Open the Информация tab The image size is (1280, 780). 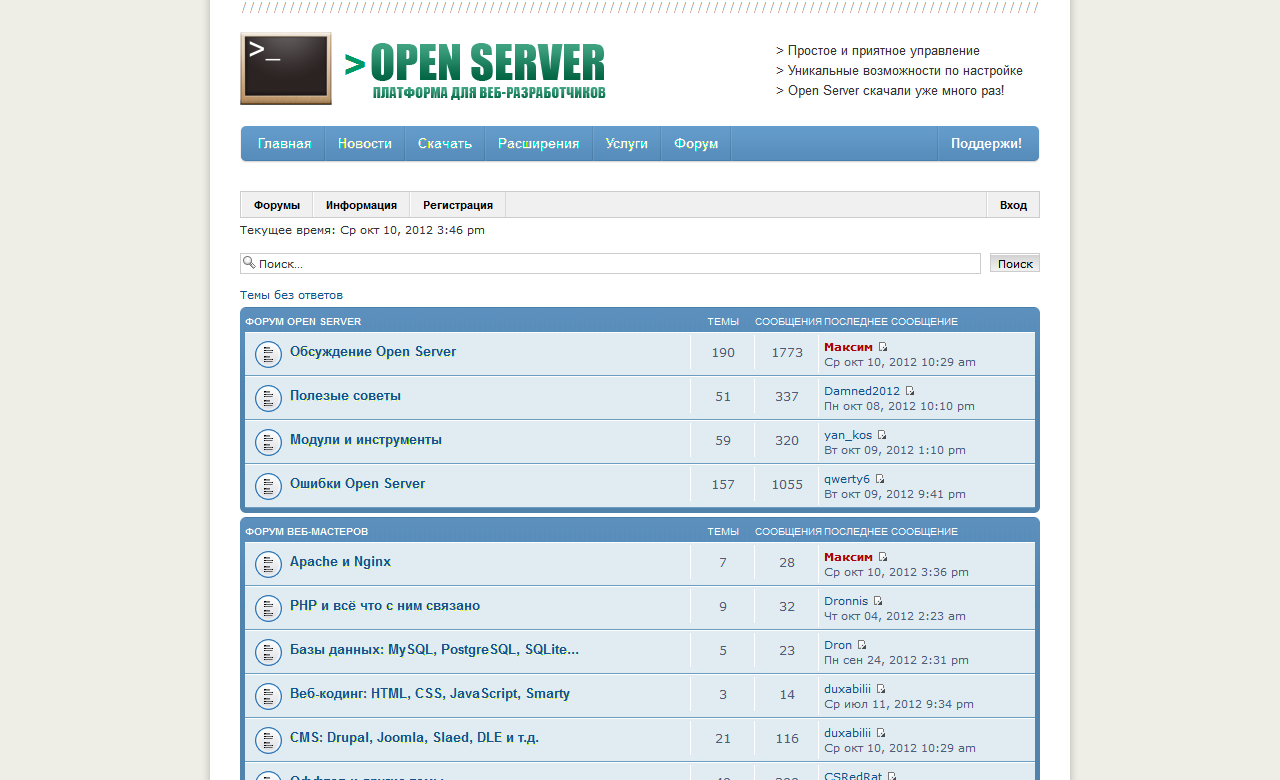point(361,205)
